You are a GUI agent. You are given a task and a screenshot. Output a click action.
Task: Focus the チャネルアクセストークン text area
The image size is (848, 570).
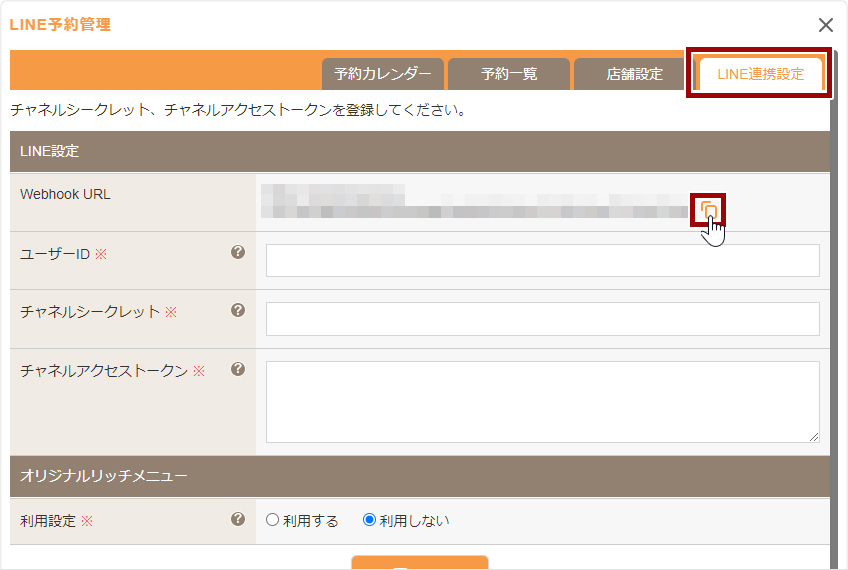[542, 402]
